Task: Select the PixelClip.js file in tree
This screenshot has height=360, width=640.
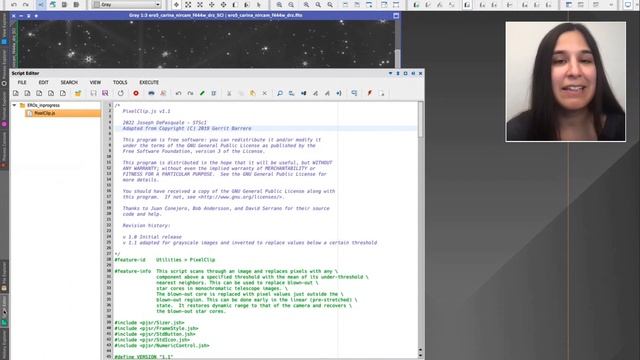Action: [x=63, y=113]
